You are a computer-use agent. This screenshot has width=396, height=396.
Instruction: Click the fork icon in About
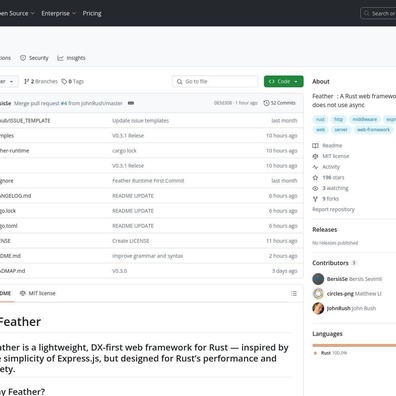(x=315, y=199)
